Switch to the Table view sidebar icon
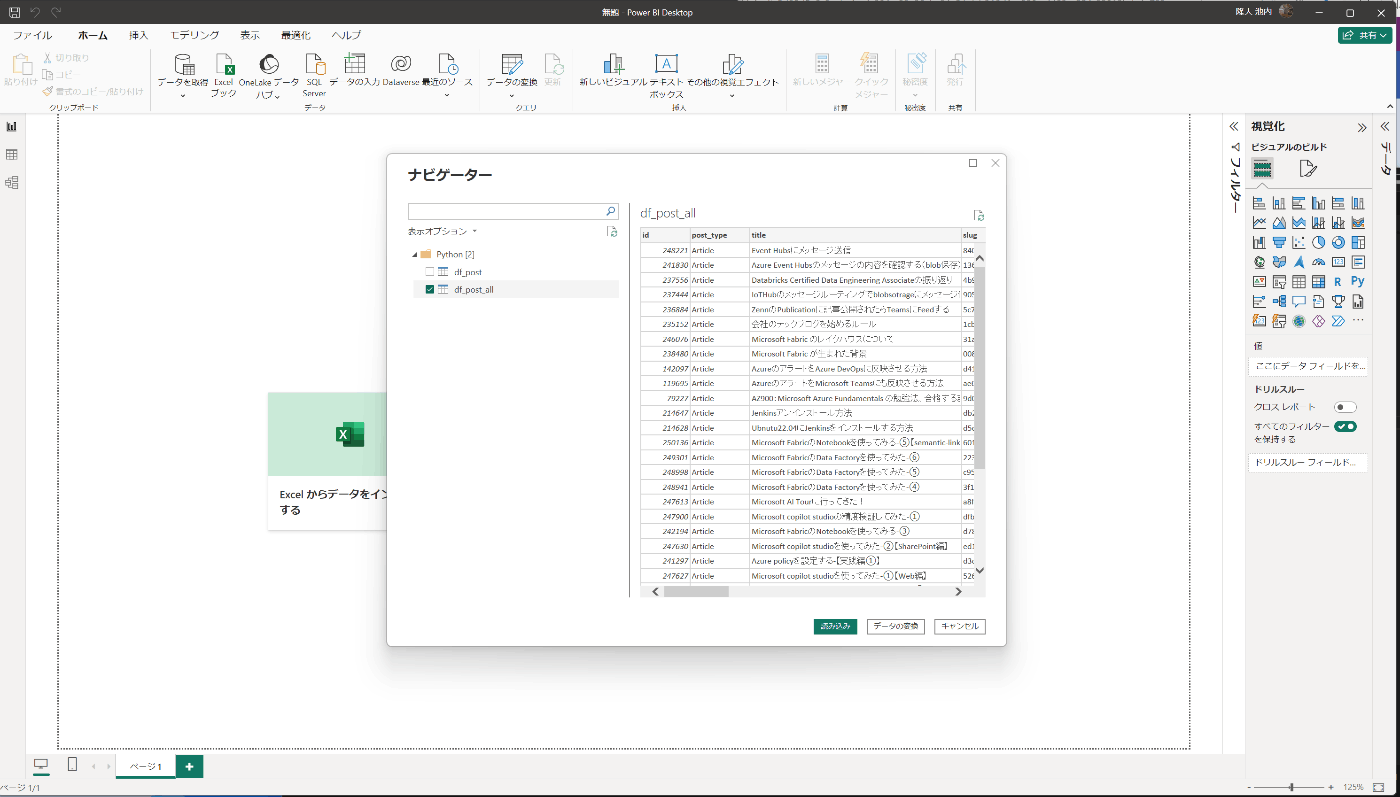Viewport: 1400px width, 797px height. click(x=12, y=155)
